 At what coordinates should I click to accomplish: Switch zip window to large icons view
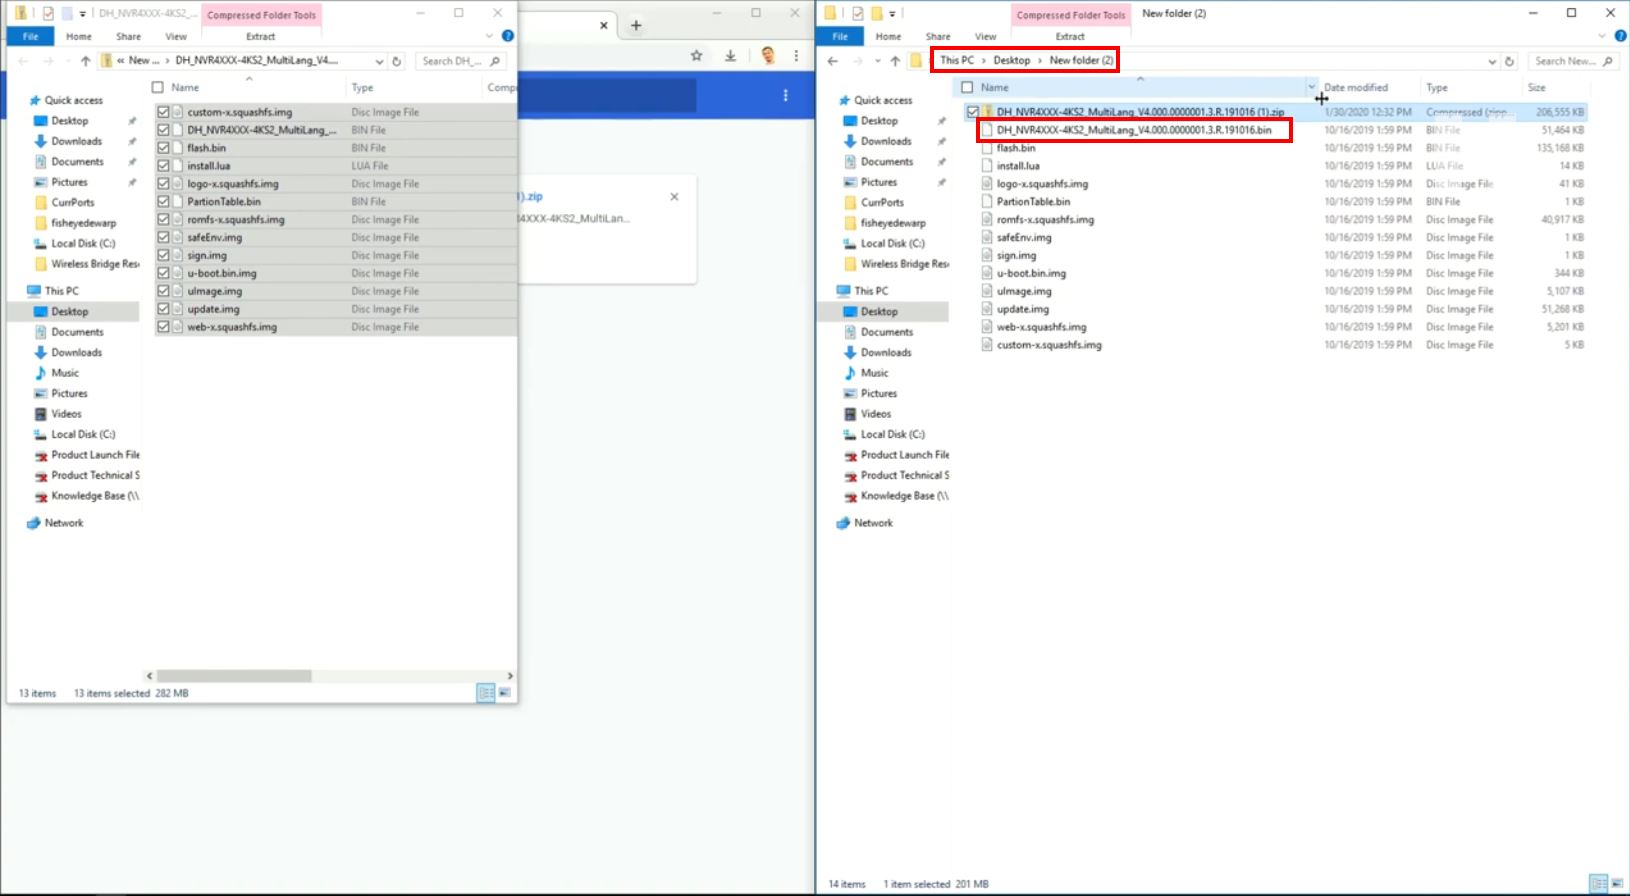click(x=505, y=693)
